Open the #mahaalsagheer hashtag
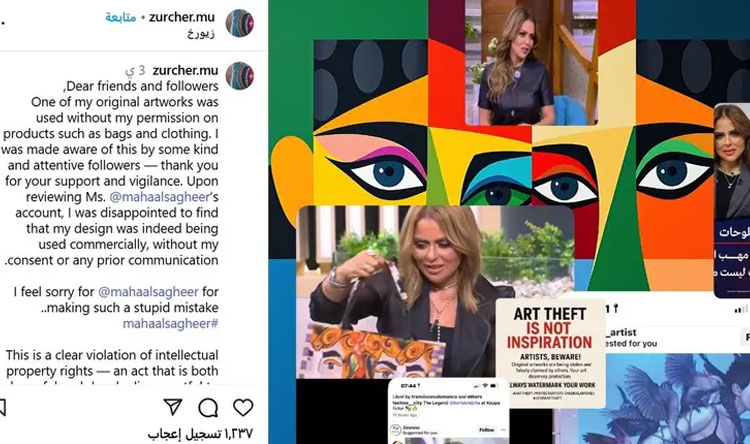This screenshot has height=444, width=750. coord(171,323)
